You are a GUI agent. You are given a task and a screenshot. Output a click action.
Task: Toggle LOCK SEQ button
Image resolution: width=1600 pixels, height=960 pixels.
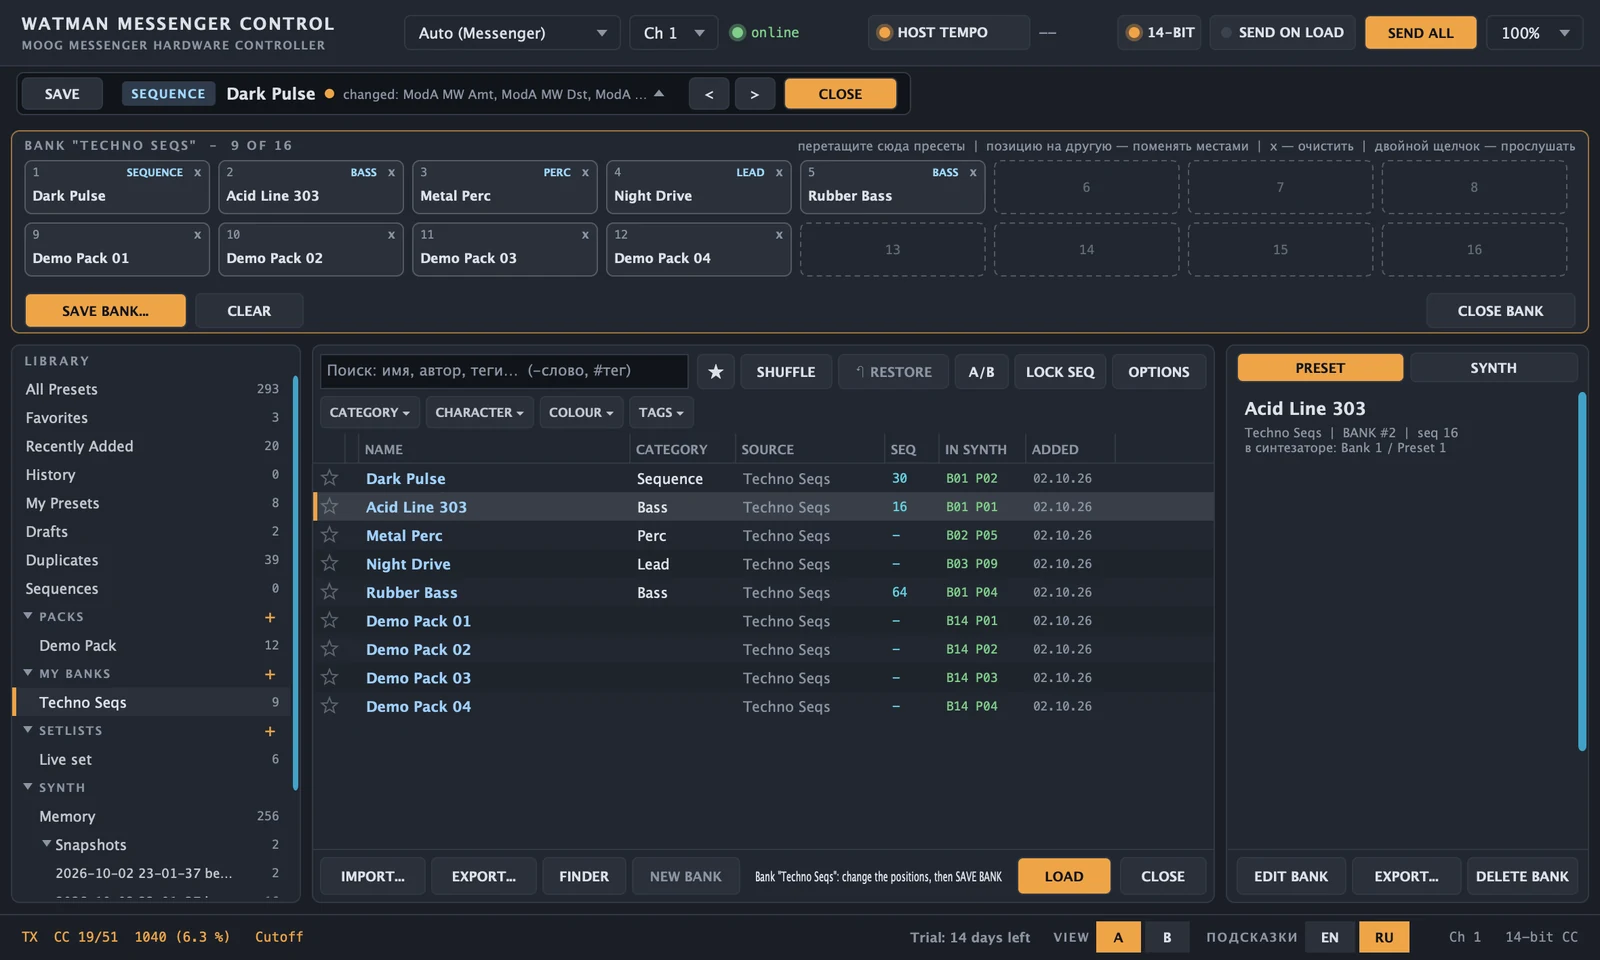(x=1060, y=372)
